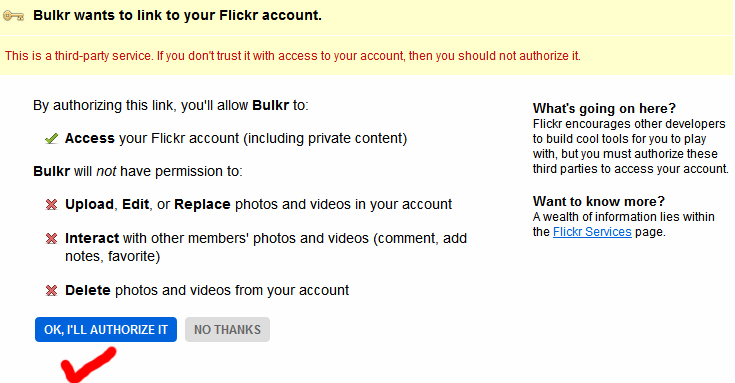Click the "What's going on here?" heading
The image size is (735, 383).
[x=604, y=108]
